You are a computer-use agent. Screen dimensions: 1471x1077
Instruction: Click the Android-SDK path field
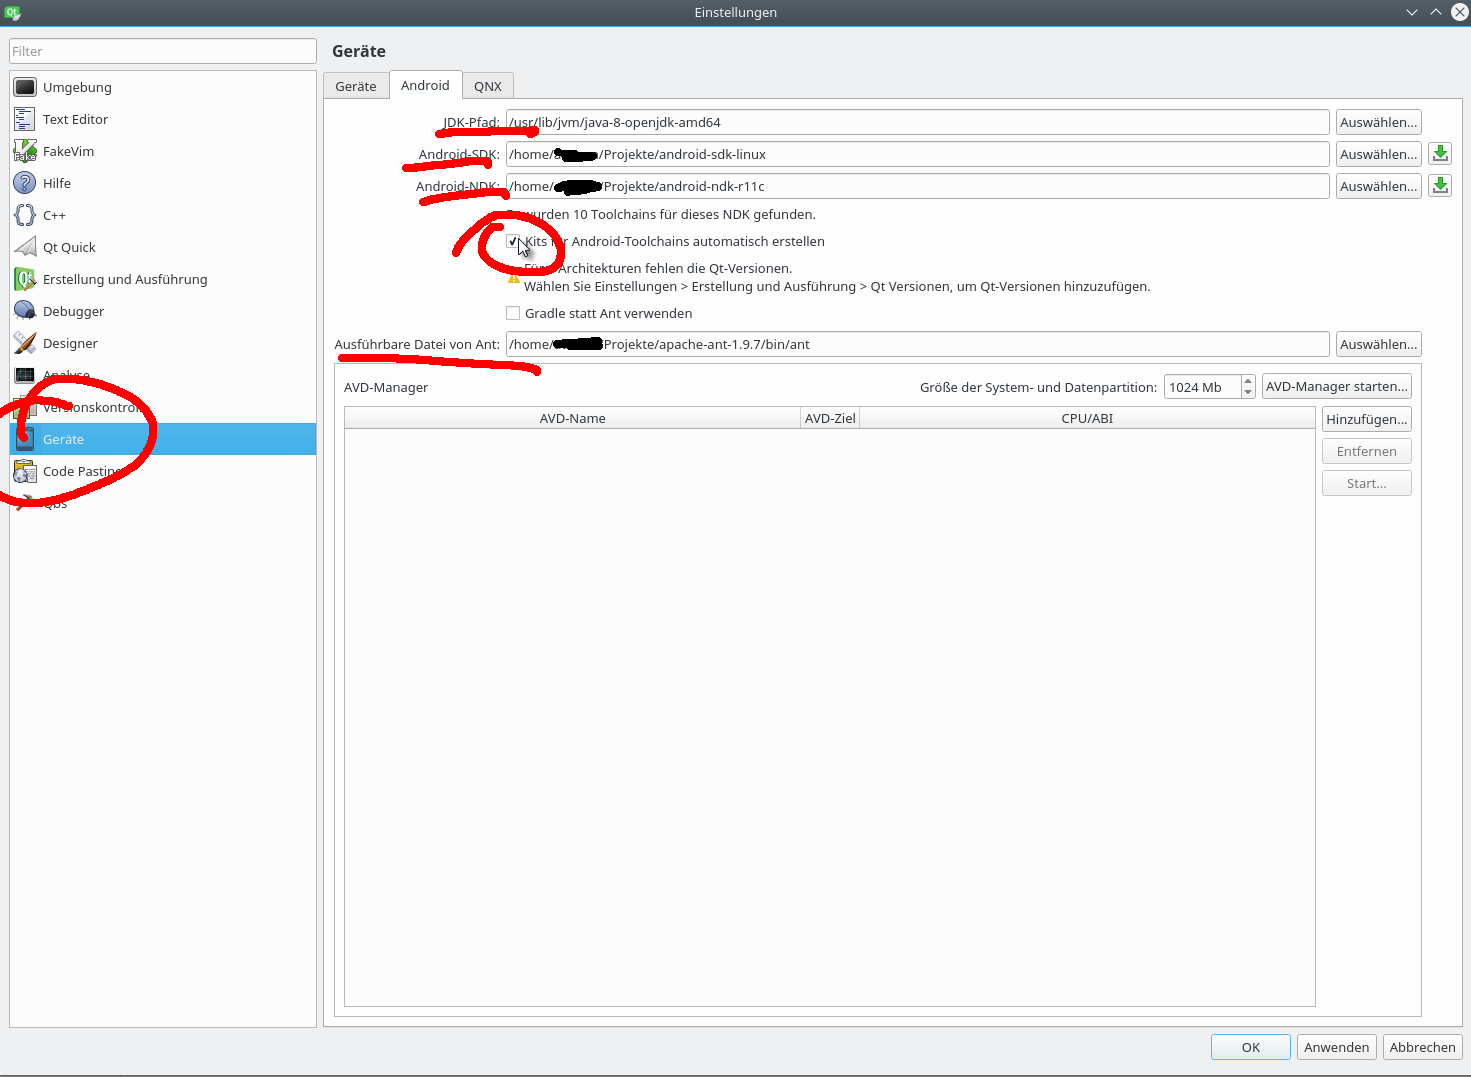tap(917, 154)
